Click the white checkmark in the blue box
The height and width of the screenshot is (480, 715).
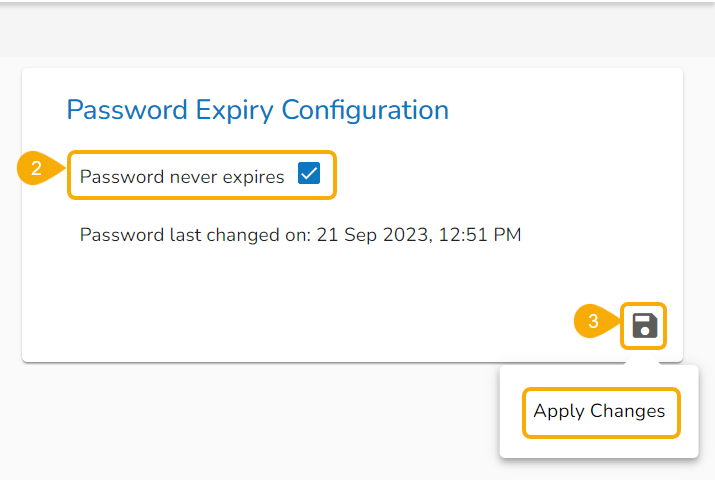pyautogui.click(x=309, y=175)
